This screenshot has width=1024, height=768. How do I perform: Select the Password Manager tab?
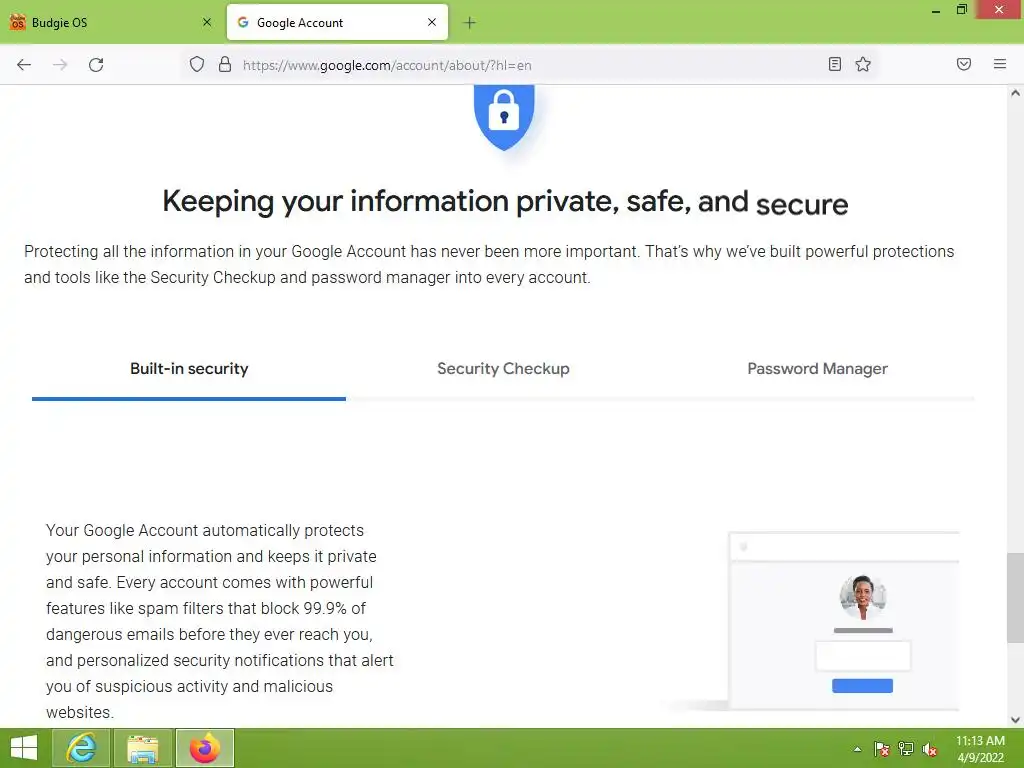click(817, 369)
